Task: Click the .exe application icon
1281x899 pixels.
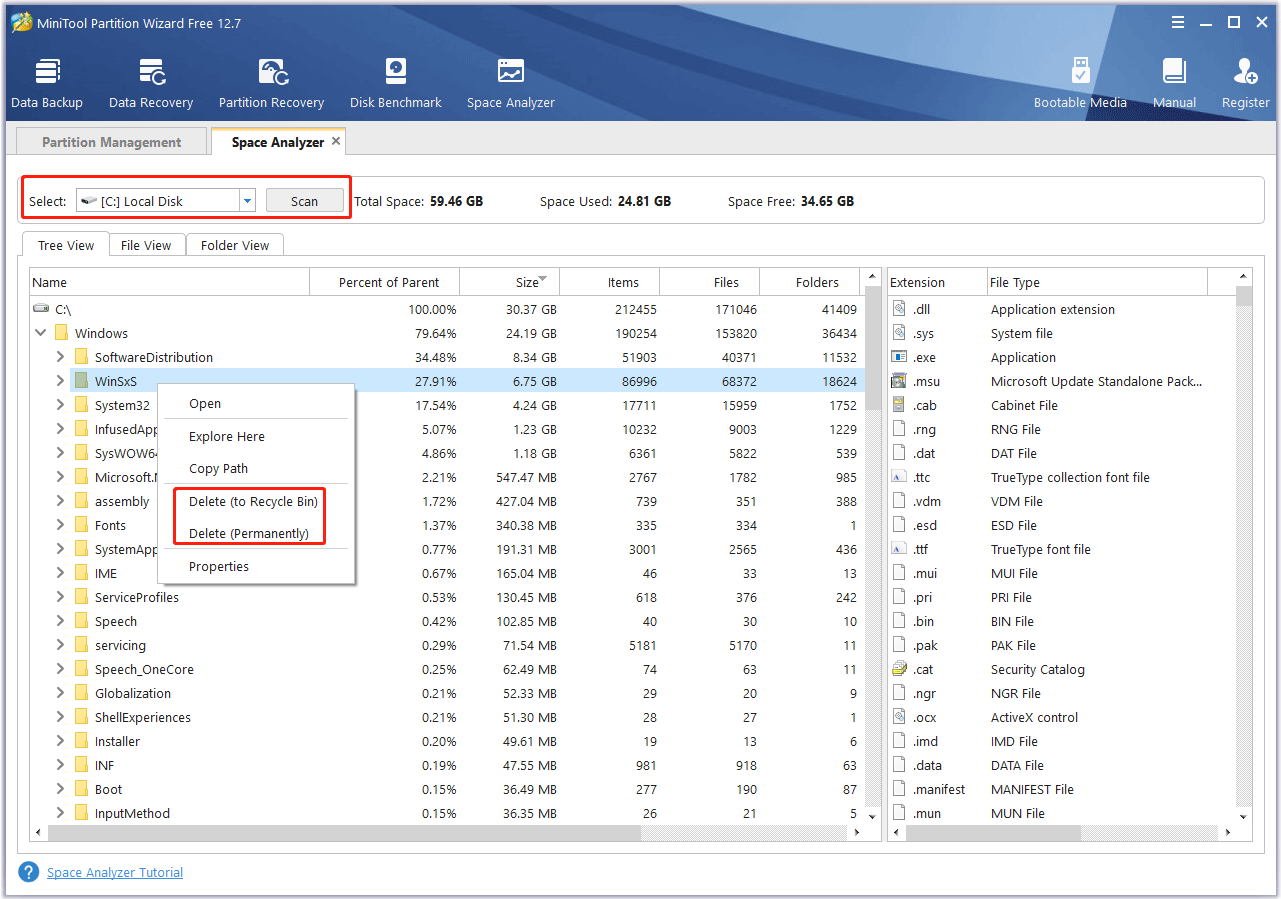Action: [899, 357]
